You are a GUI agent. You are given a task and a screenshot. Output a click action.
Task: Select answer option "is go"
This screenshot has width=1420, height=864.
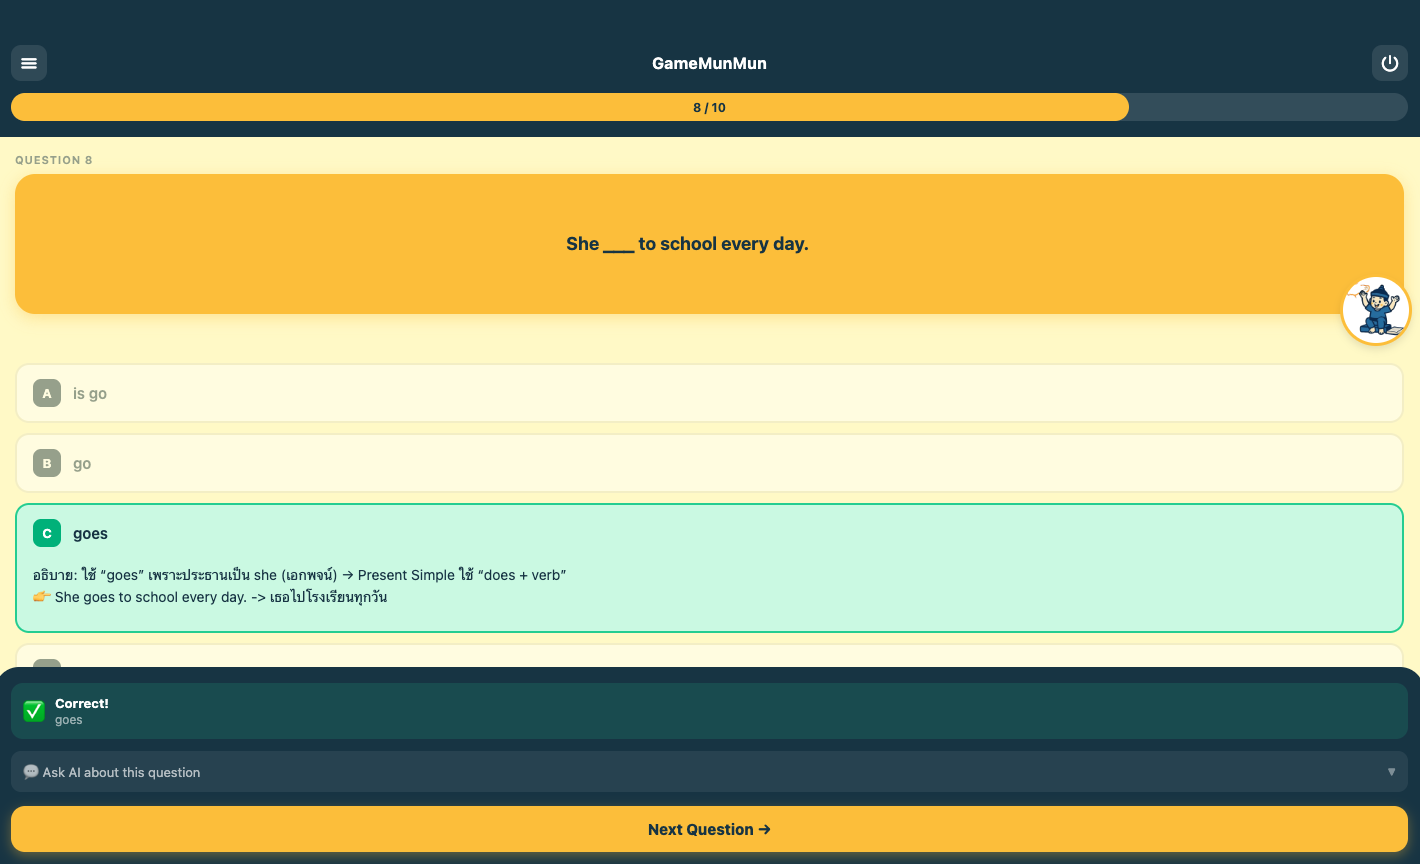tap(709, 393)
